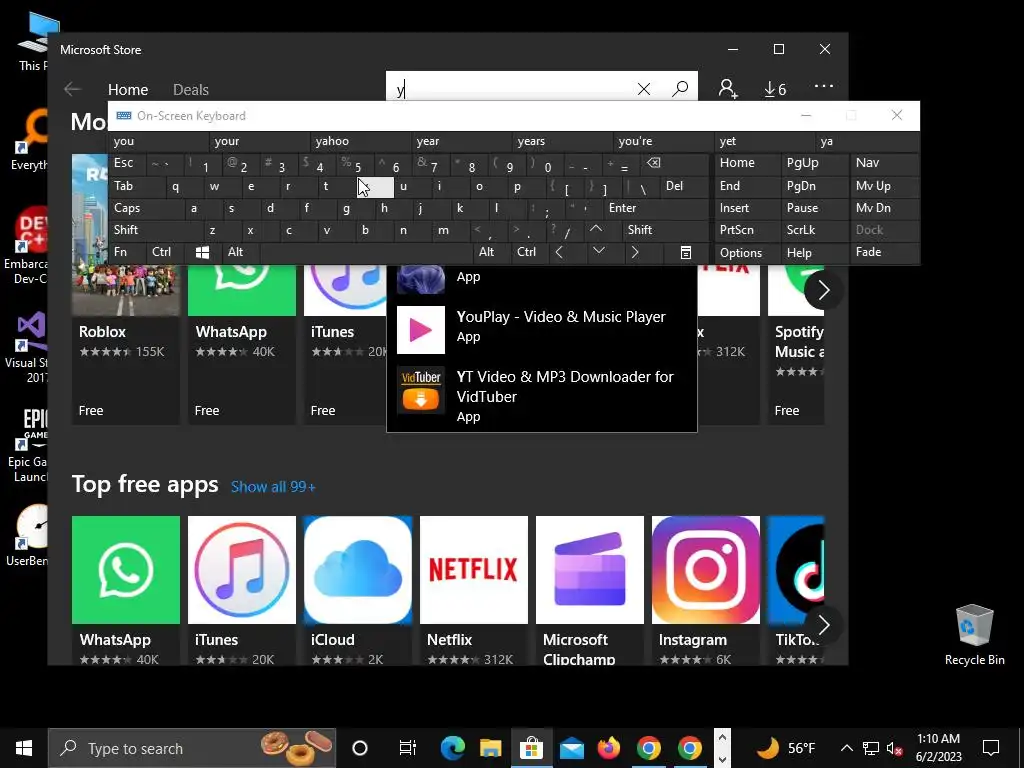The width and height of the screenshot is (1024, 768).
Task: Open the Netflix tile in Top free apps
Action: pyautogui.click(x=473, y=591)
